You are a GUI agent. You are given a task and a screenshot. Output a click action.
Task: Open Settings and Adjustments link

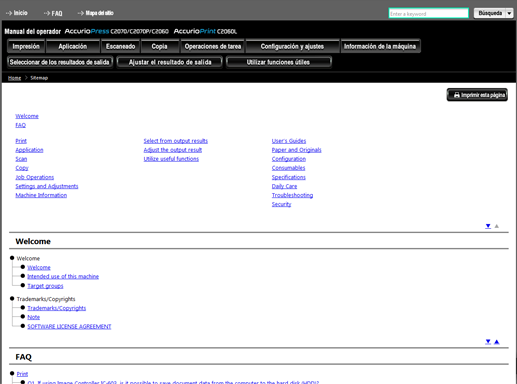47,186
